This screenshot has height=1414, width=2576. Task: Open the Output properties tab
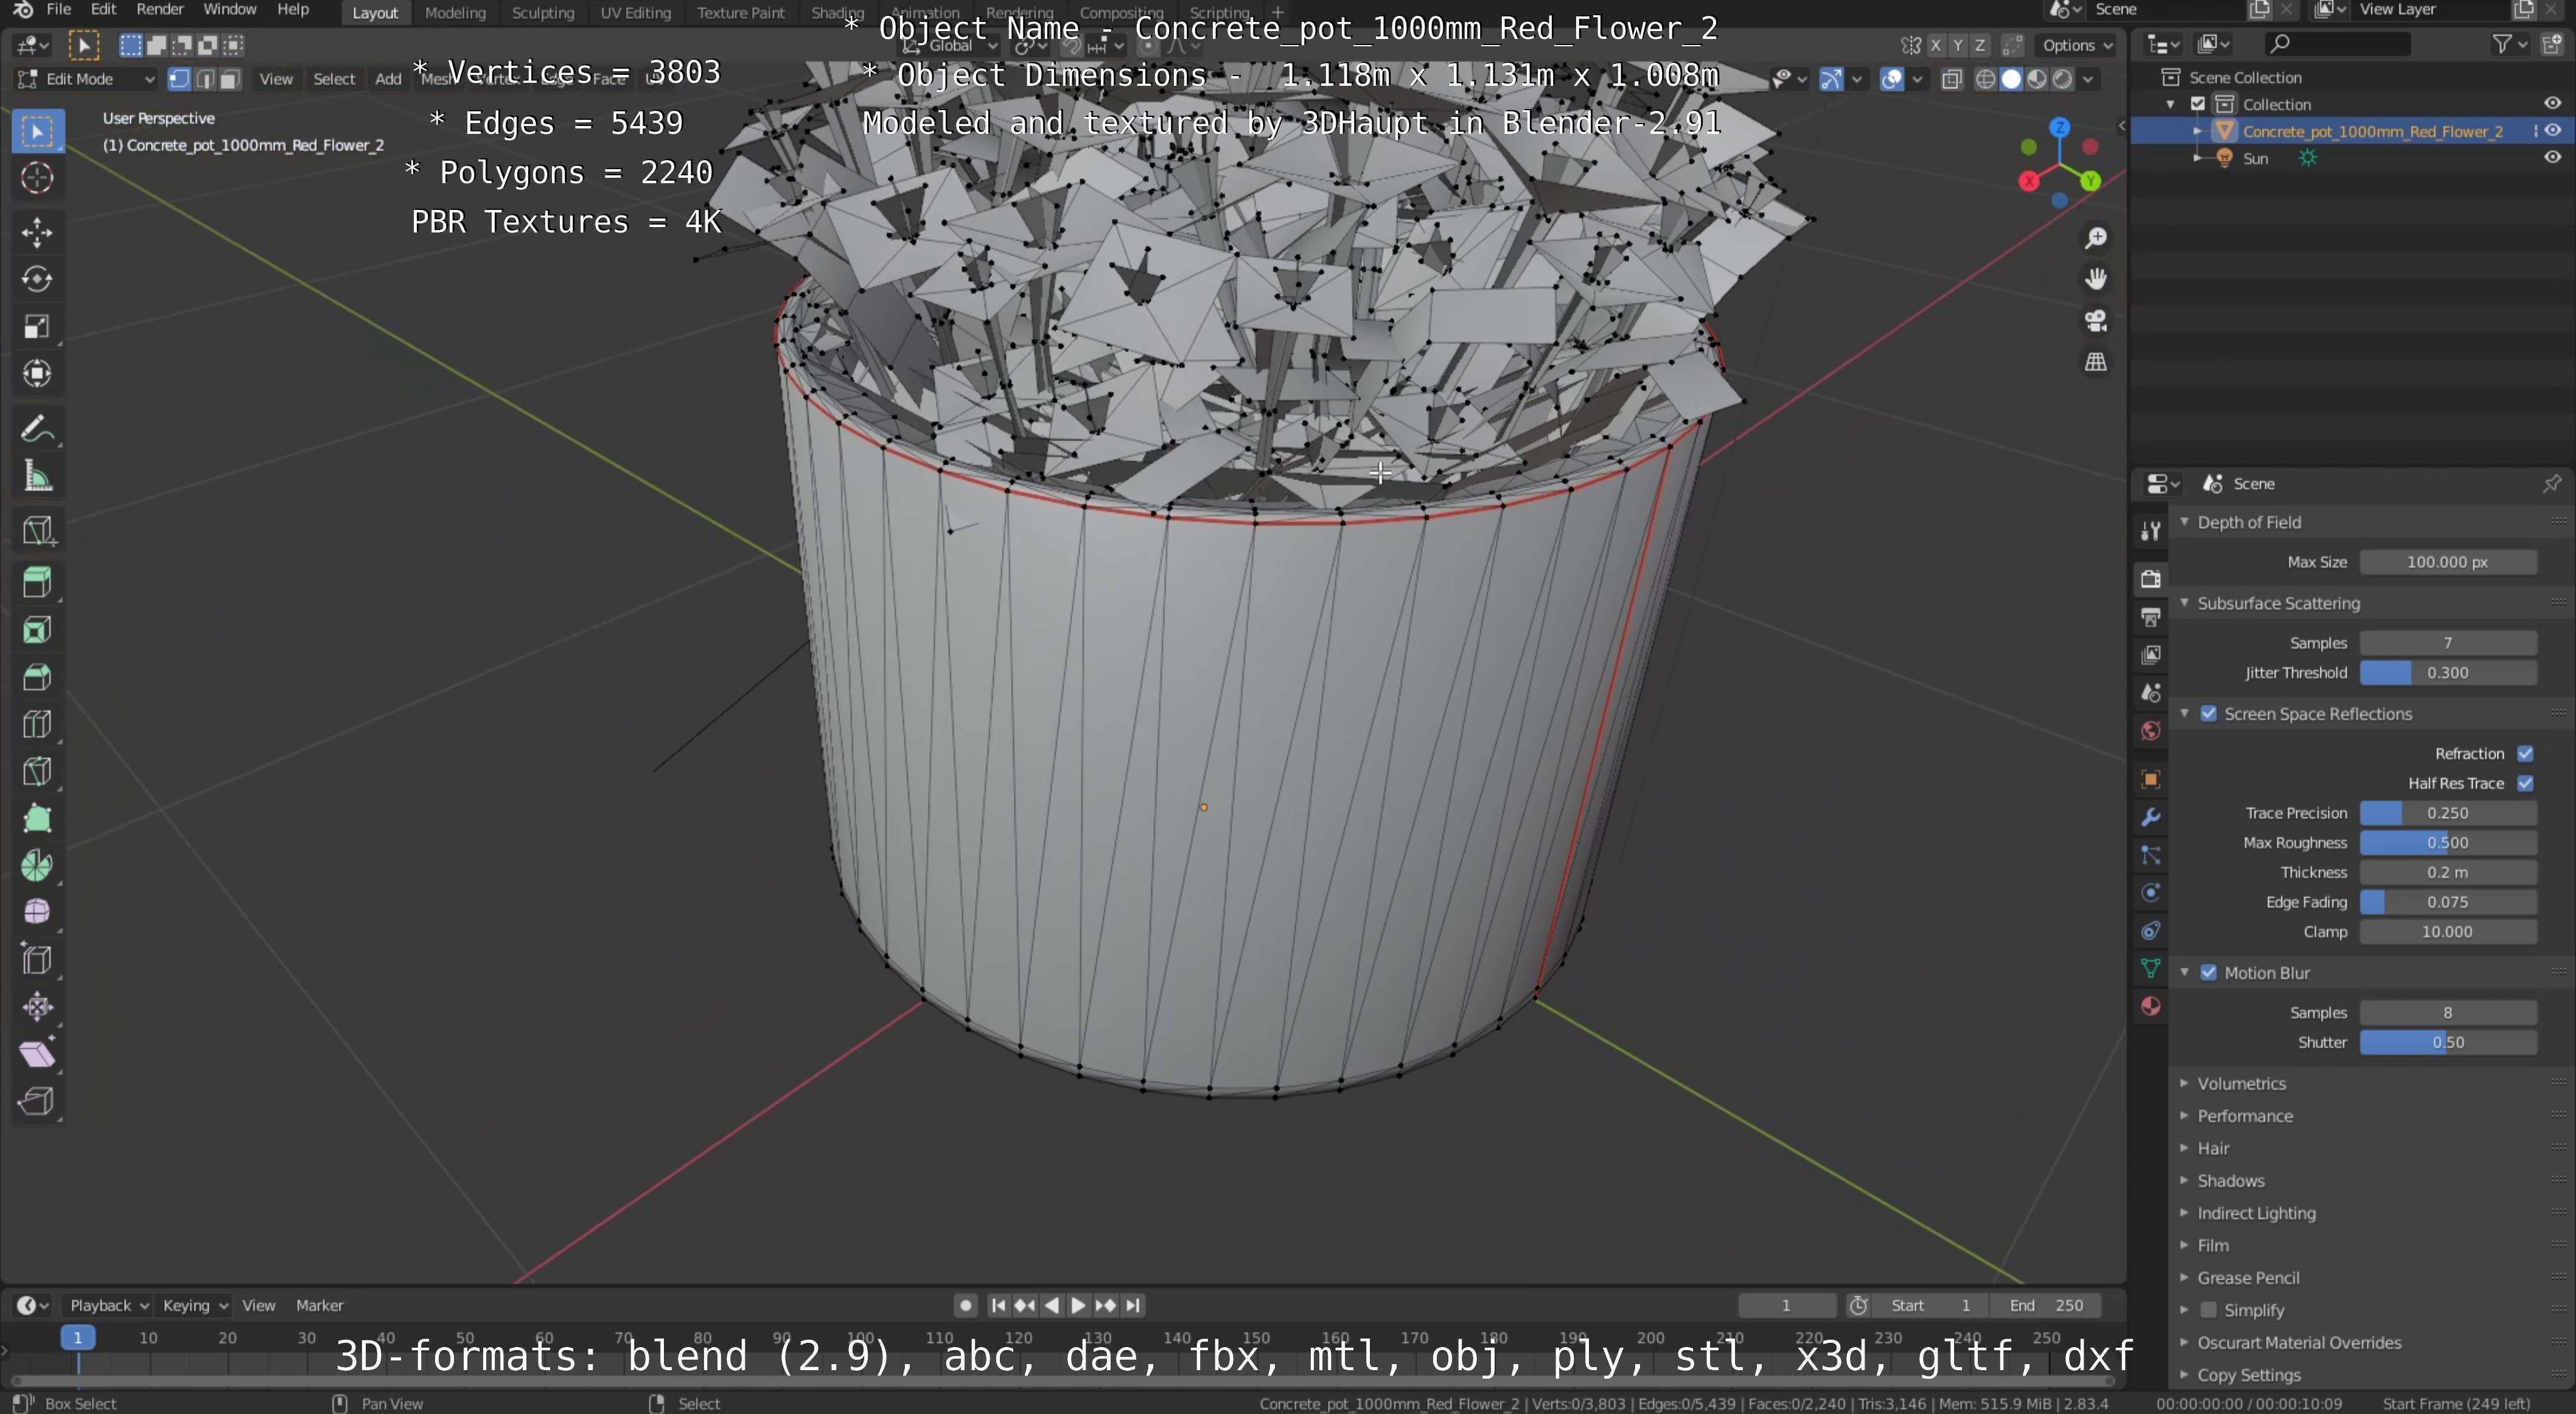click(2151, 617)
